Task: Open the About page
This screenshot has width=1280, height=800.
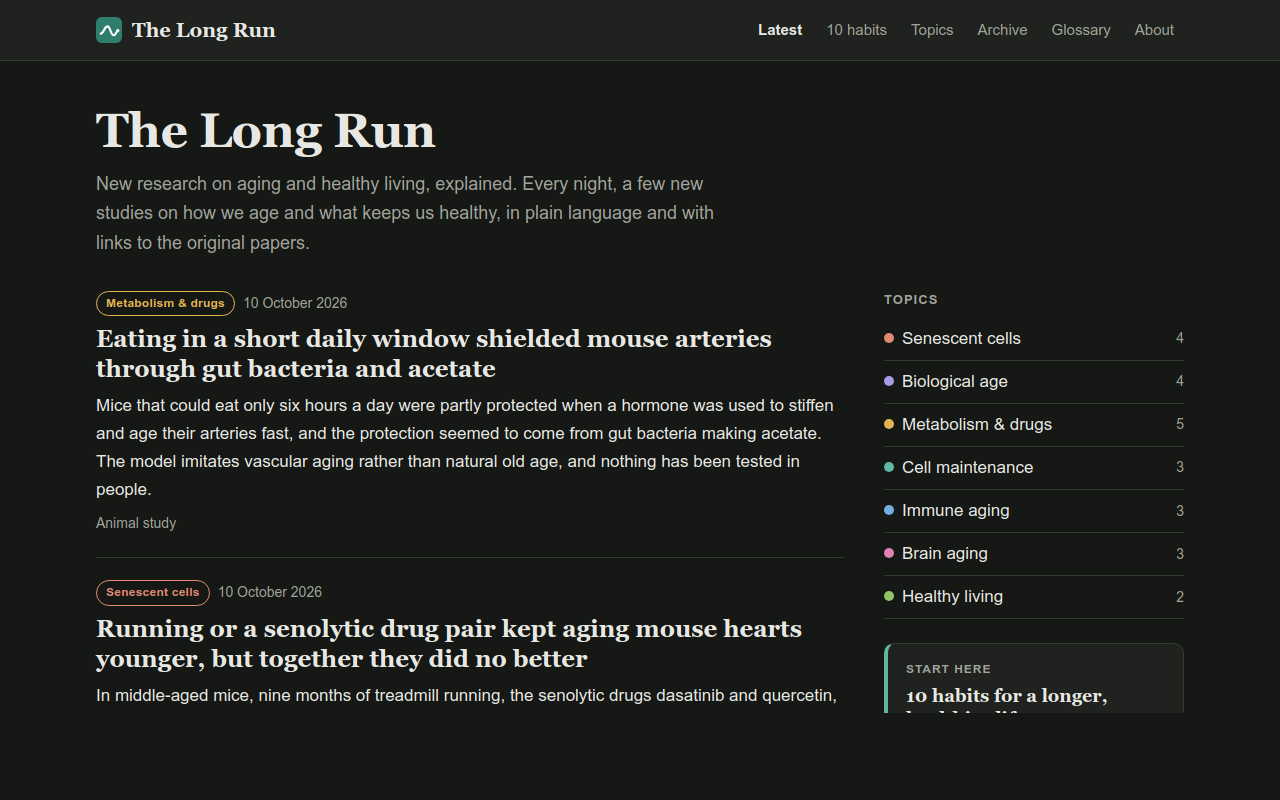Action: click(x=1154, y=30)
